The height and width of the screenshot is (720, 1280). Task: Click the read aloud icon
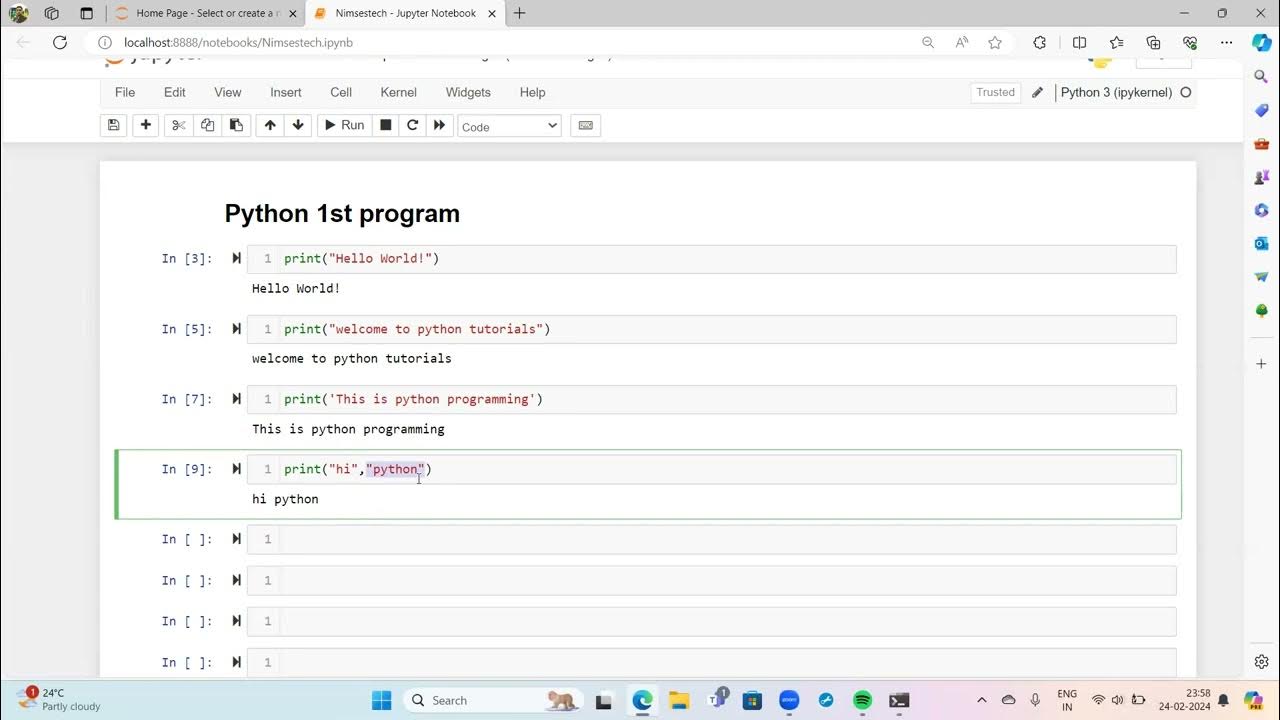[962, 42]
